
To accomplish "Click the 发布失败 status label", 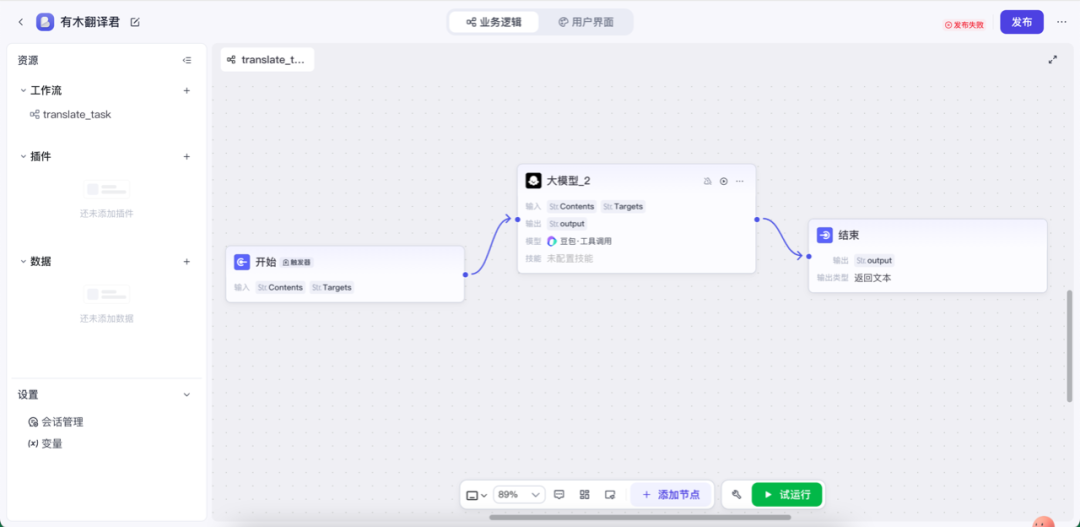I will pyautogui.click(x=964, y=25).
